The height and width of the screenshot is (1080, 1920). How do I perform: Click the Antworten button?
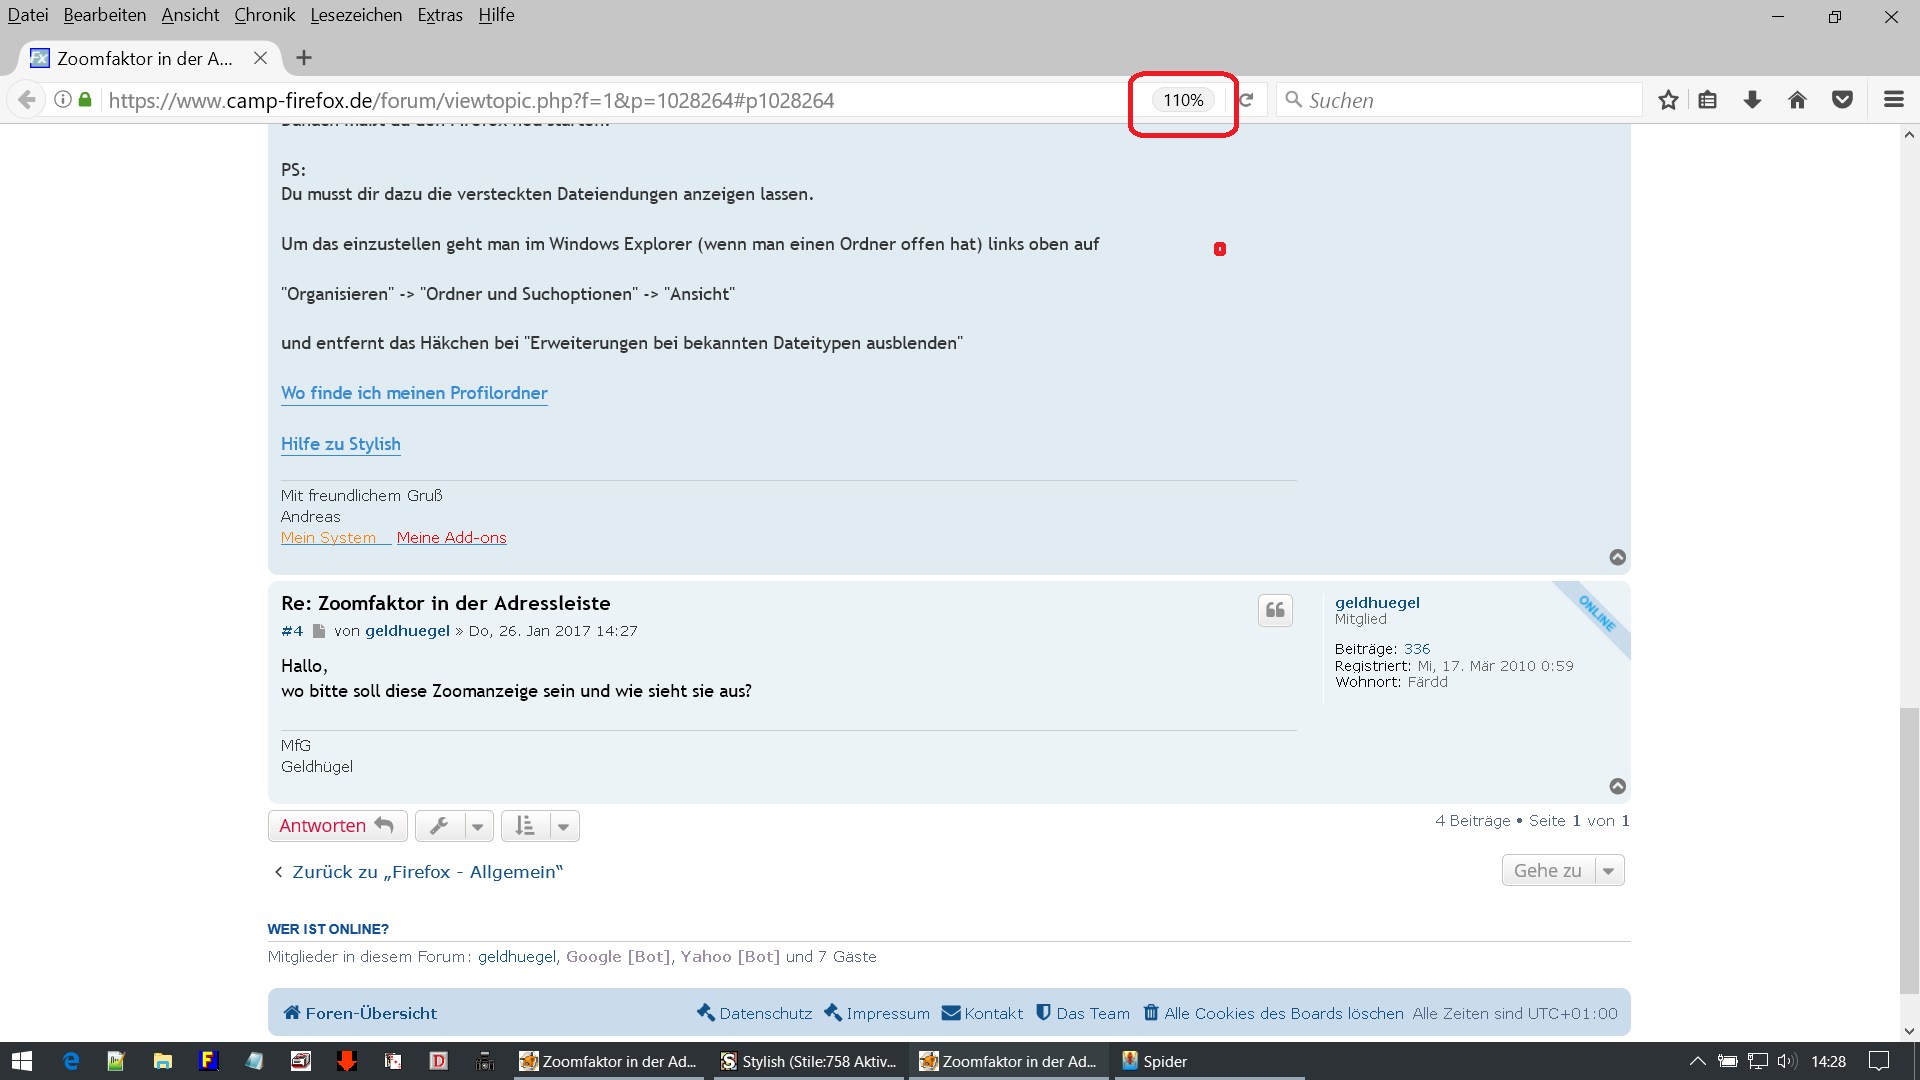pyautogui.click(x=337, y=826)
